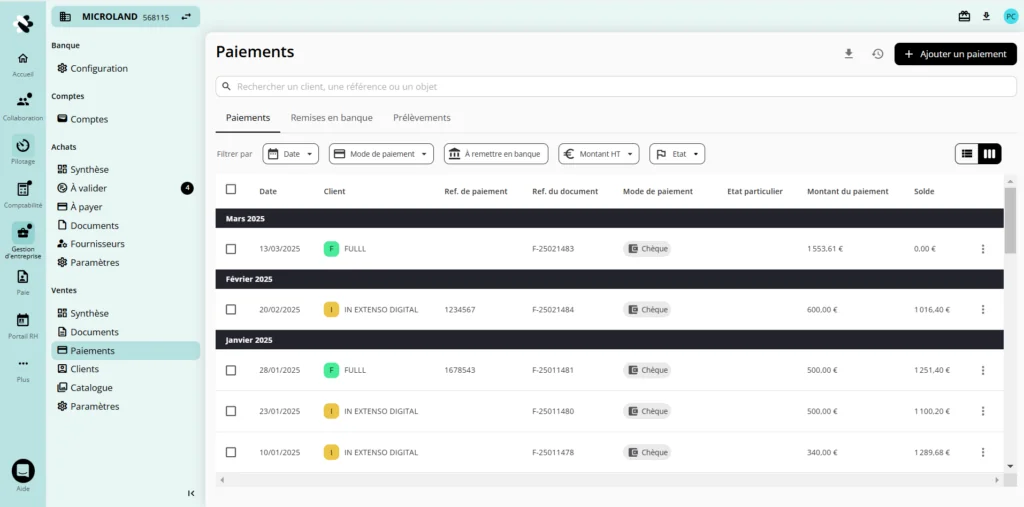1024x507 pixels.
Task: Open the Prélèvements tab
Action: click(421, 118)
